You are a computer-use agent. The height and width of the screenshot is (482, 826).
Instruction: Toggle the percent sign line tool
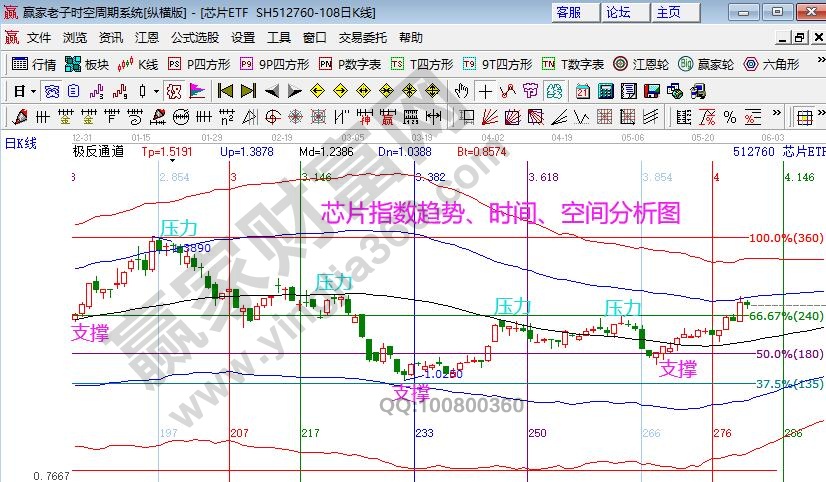pos(730,117)
